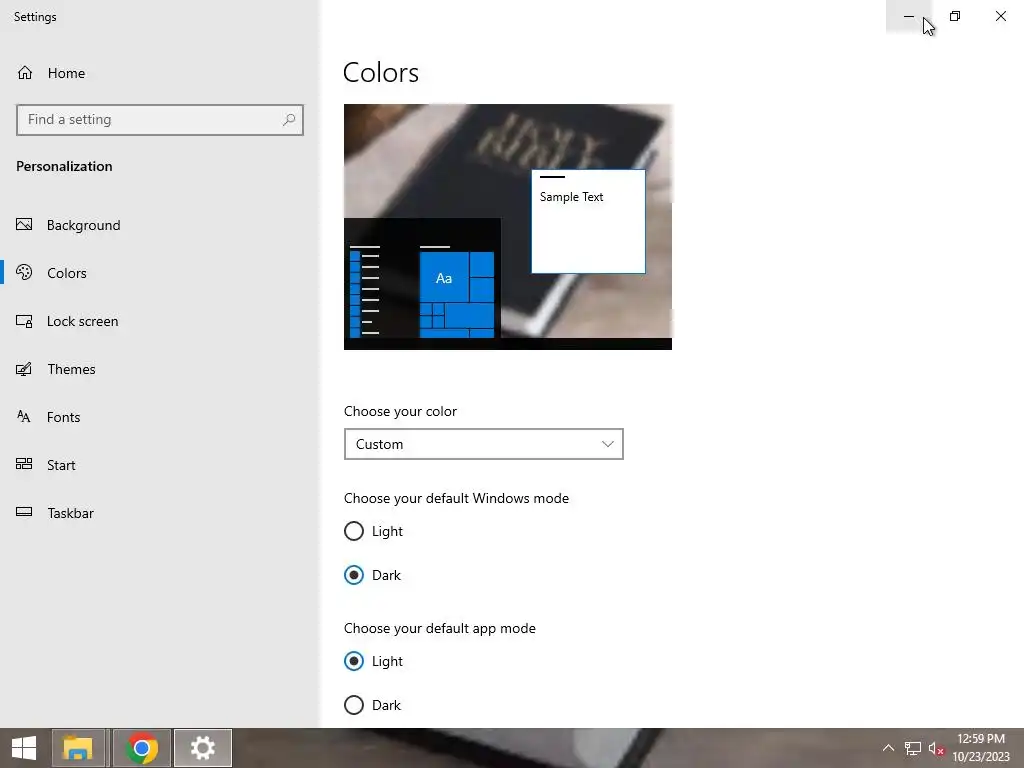Select Dark Windows mode

tap(354, 575)
